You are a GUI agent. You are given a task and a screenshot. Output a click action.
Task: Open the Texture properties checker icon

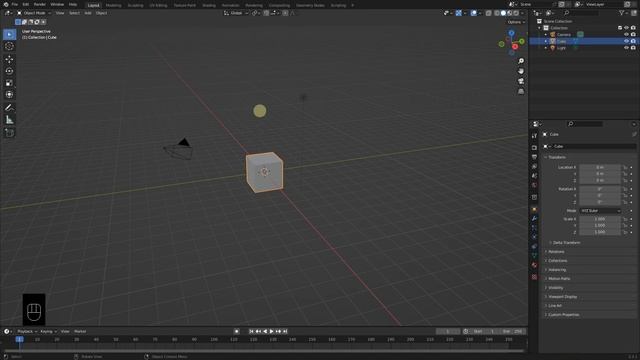(x=534, y=277)
